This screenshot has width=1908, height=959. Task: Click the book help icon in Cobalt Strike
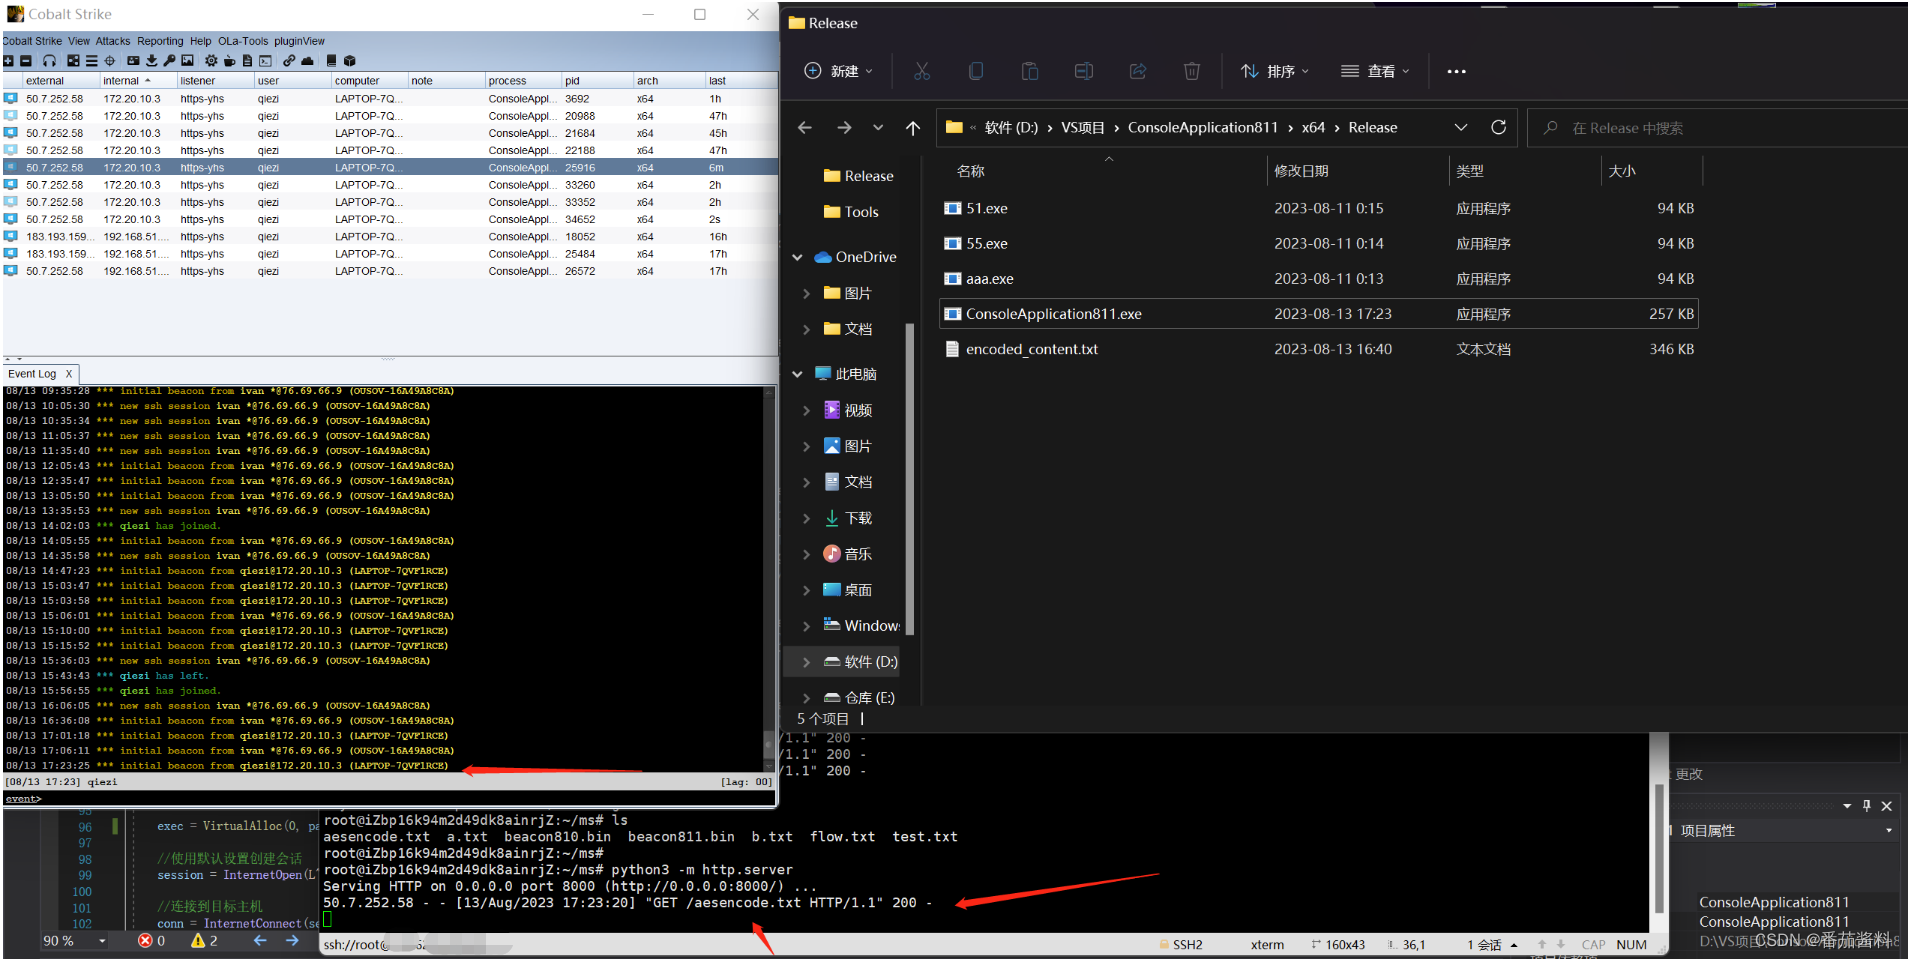pyautogui.click(x=332, y=61)
